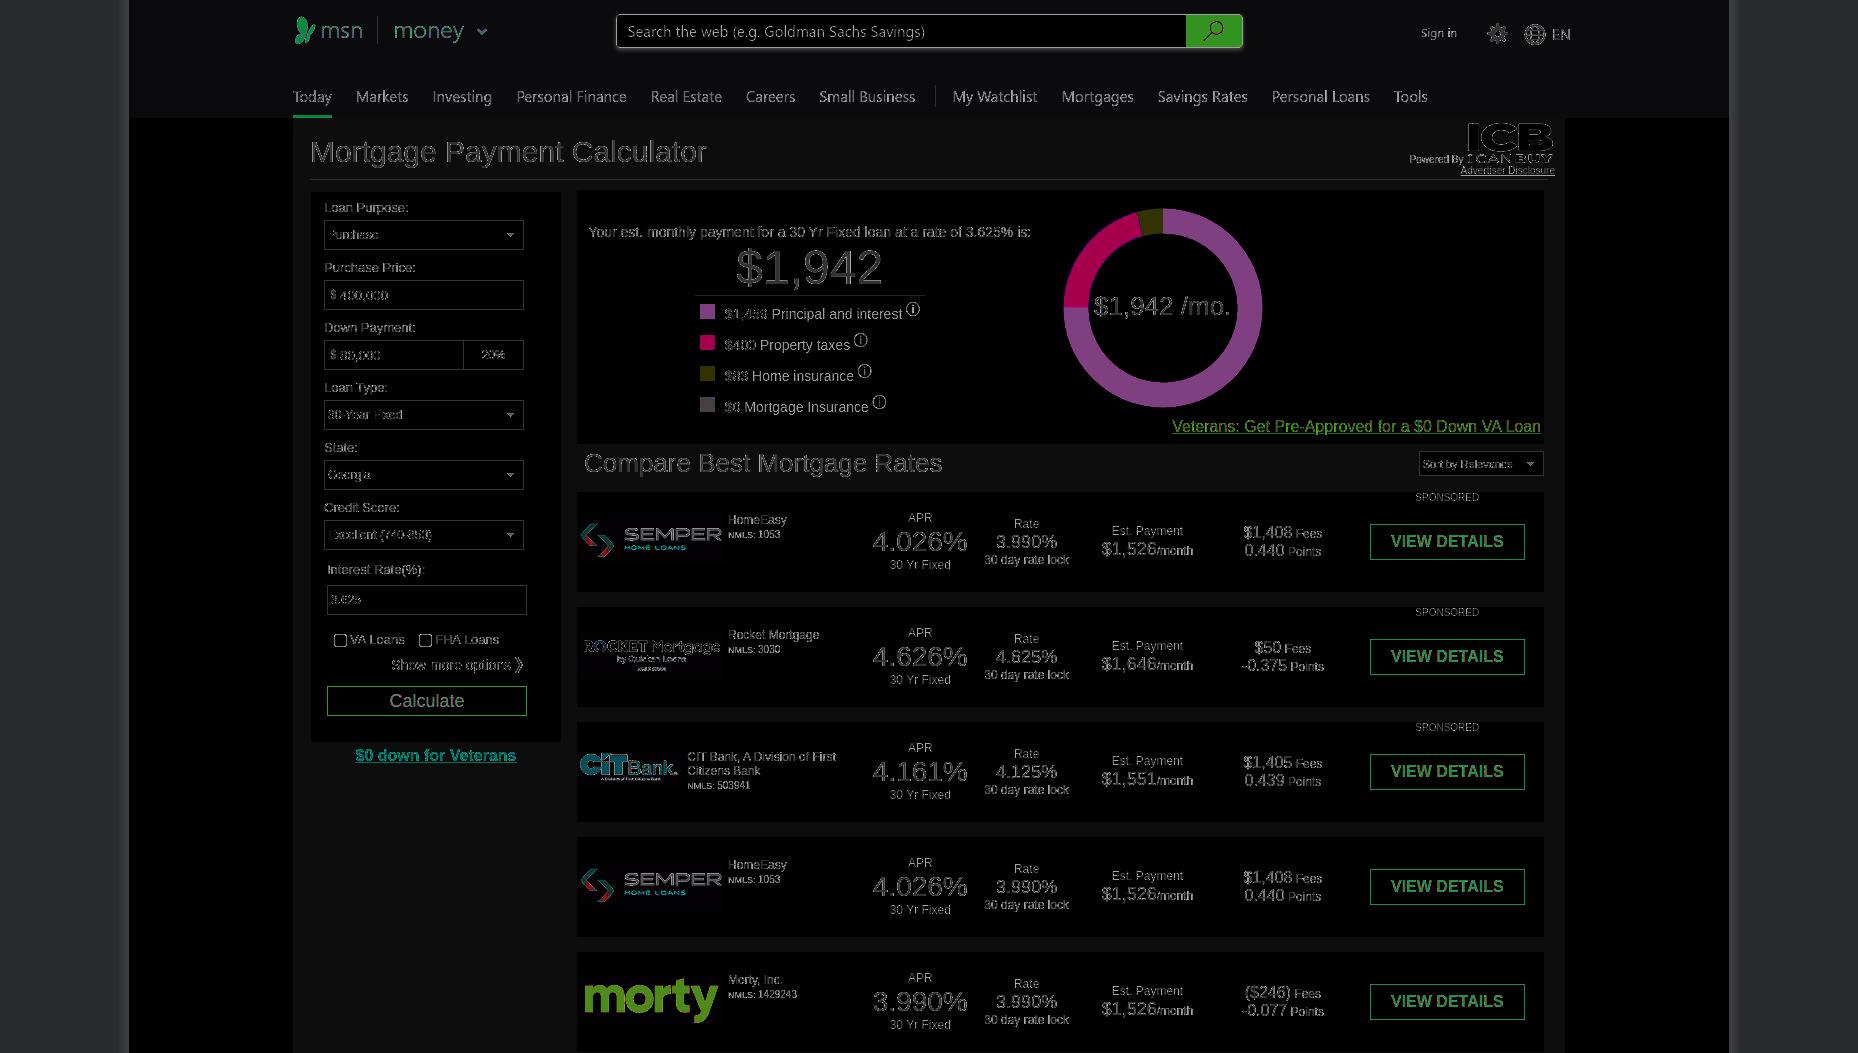Image resolution: width=1858 pixels, height=1053 pixels.
Task: Click the Purchase Price field
Action: 424,295
